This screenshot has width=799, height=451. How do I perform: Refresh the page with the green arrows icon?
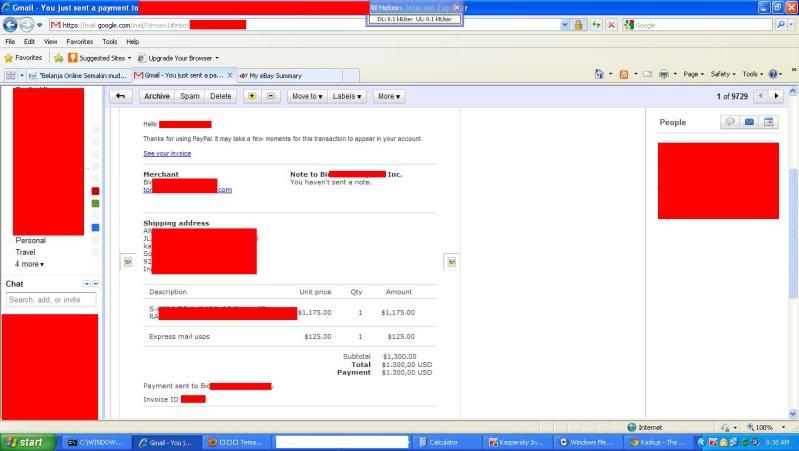[596, 24]
